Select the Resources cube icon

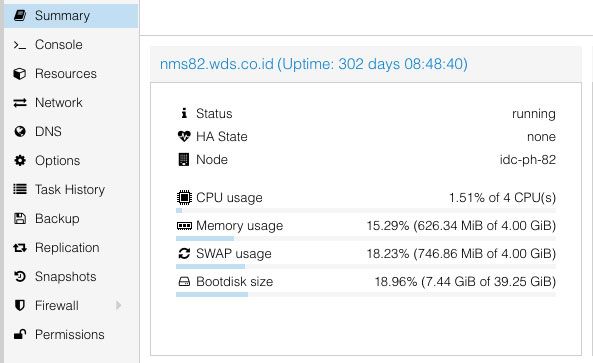[x=20, y=74]
